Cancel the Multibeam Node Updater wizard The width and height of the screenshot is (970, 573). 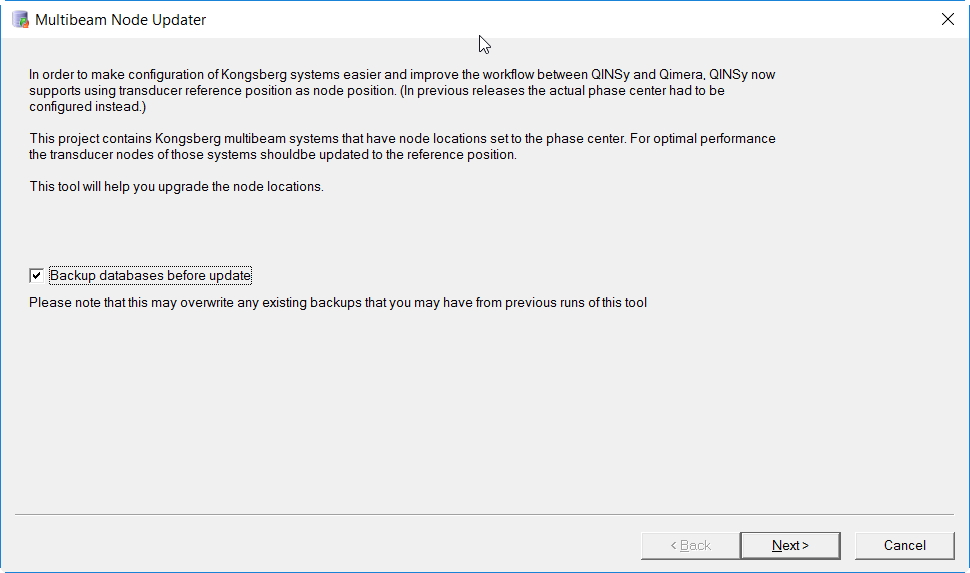(x=904, y=546)
